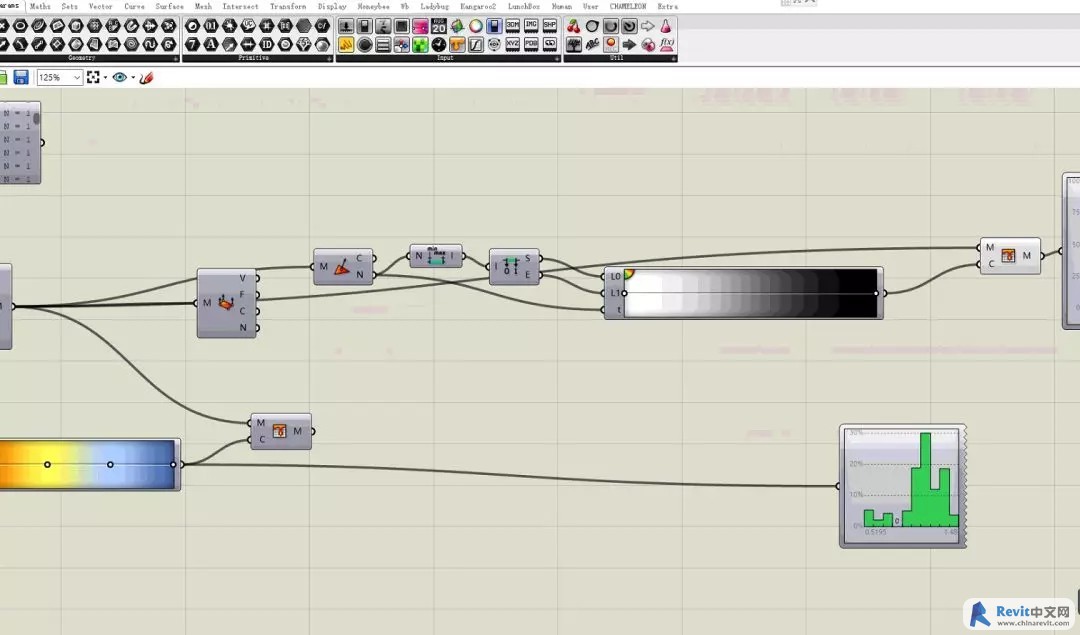This screenshot has width=1080, height=635.
Task: Click the grayscale gradient component bar
Action: pyautogui.click(x=750, y=293)
